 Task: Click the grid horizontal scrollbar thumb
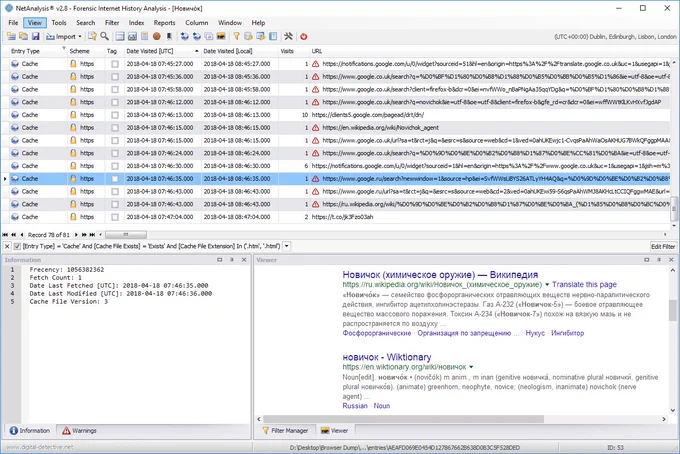[x=126, y=235]
